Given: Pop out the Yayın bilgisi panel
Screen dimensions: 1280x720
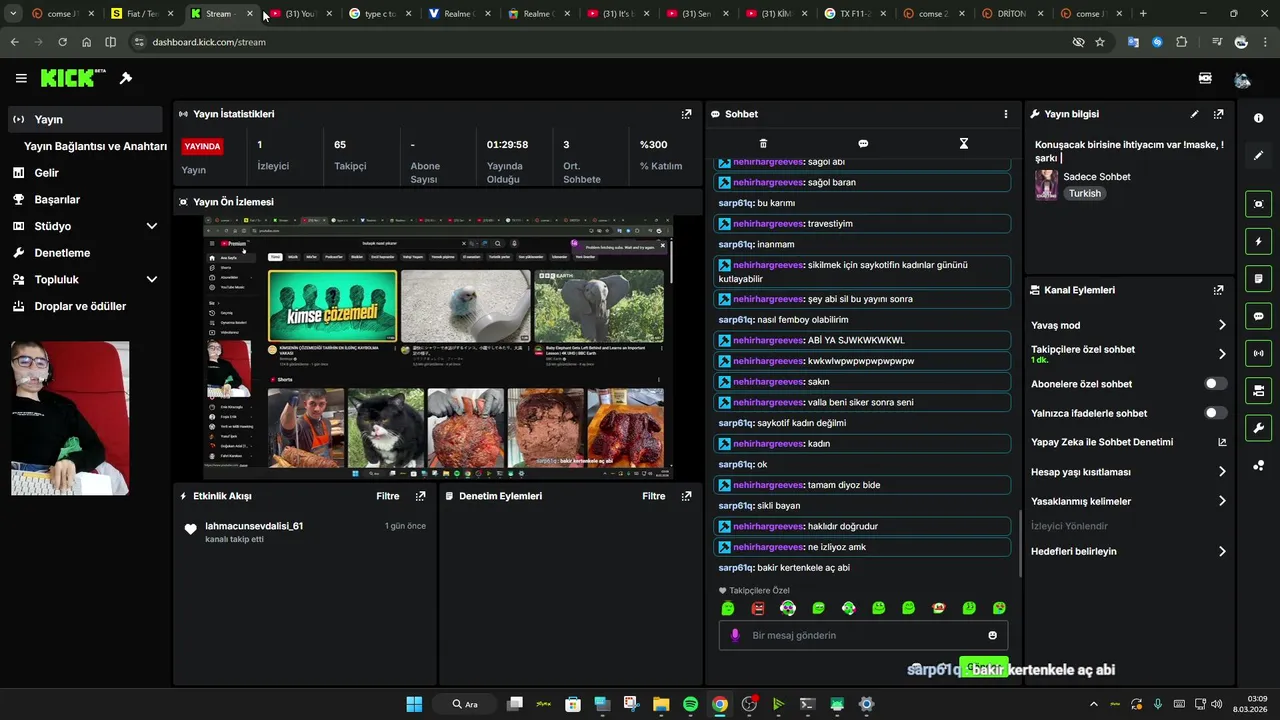Looking at the screenshot, I should pyautogui.click(x=1218, y=114).
